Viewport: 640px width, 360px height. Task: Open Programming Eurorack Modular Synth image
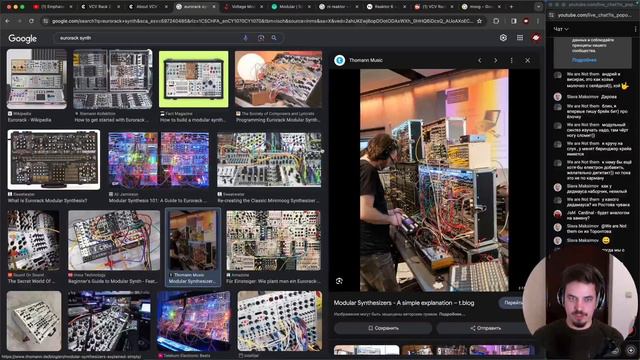pos(278,79)
